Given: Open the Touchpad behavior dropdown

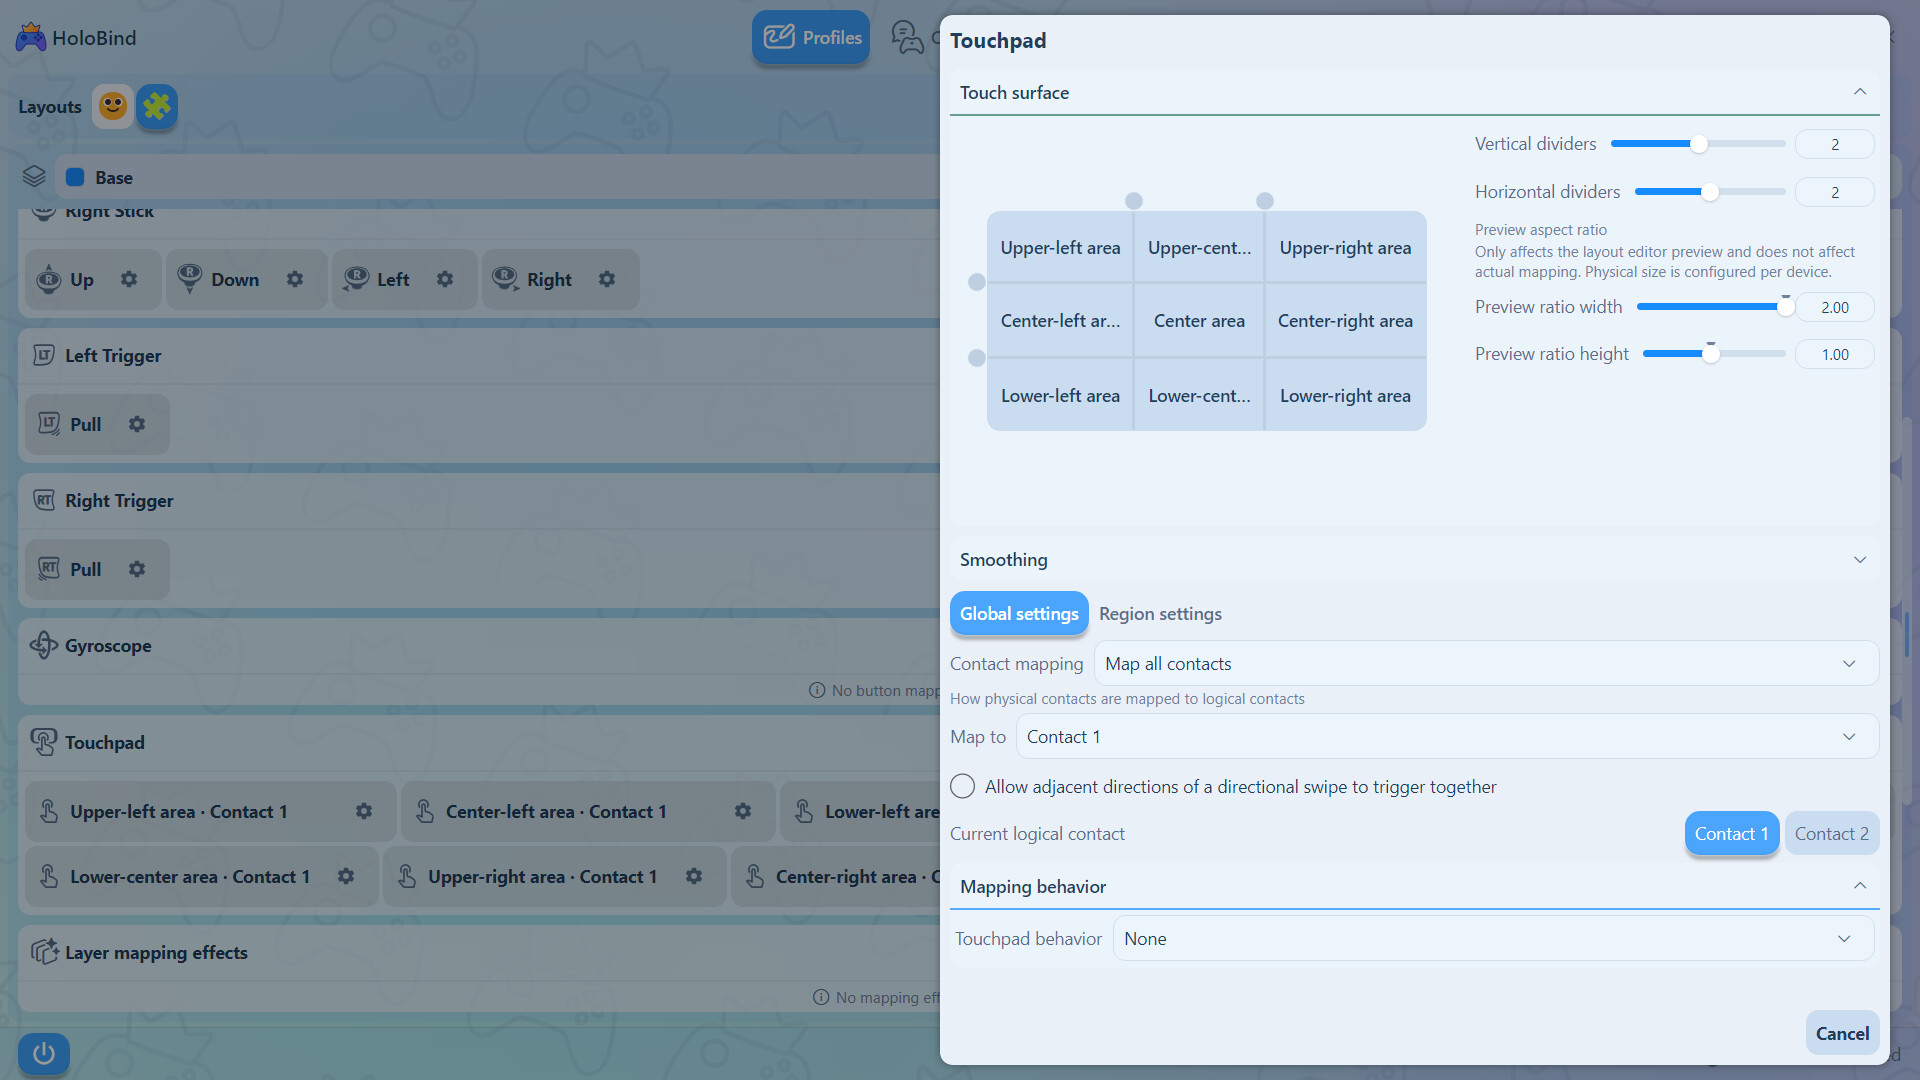Looking at the screenshot, I should [1493, 939].
